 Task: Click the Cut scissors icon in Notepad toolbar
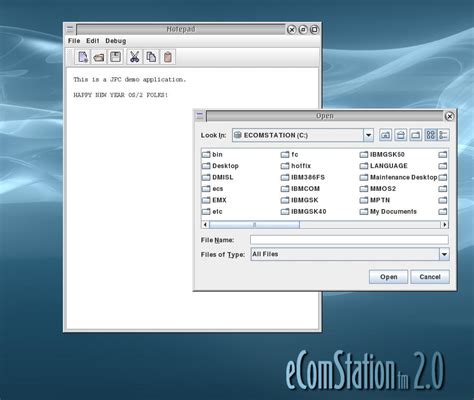(134, 57)
